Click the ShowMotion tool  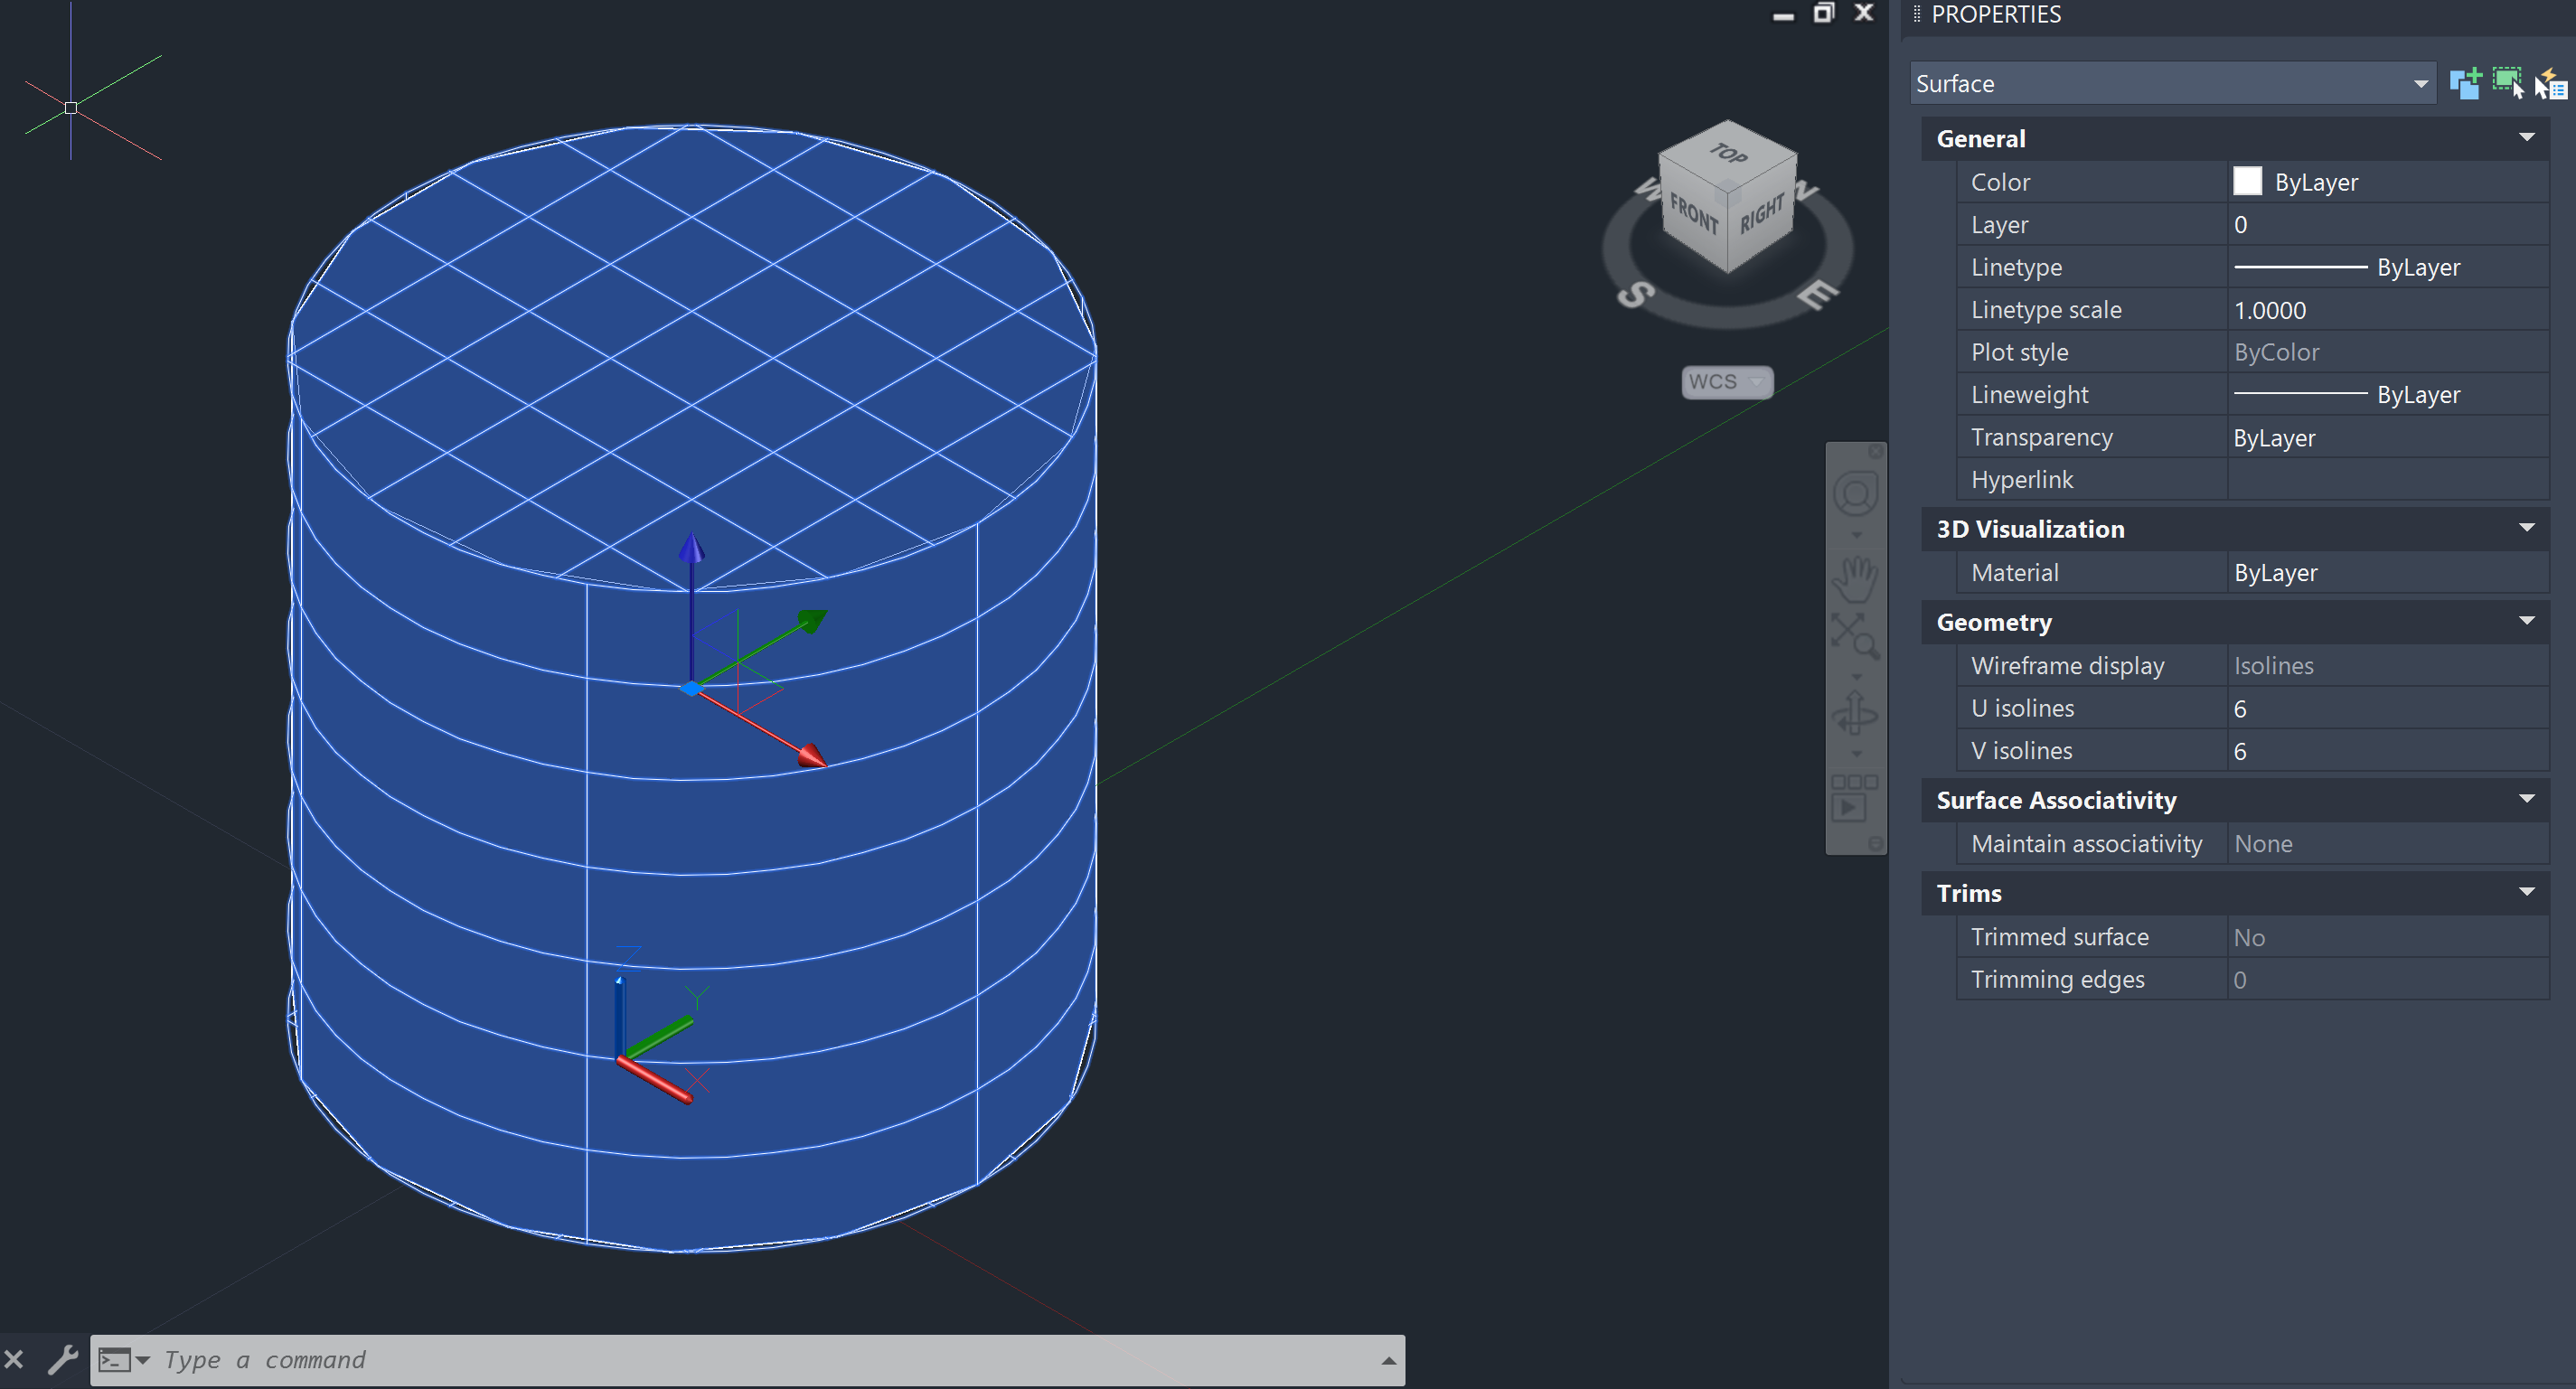[1855, 798]
